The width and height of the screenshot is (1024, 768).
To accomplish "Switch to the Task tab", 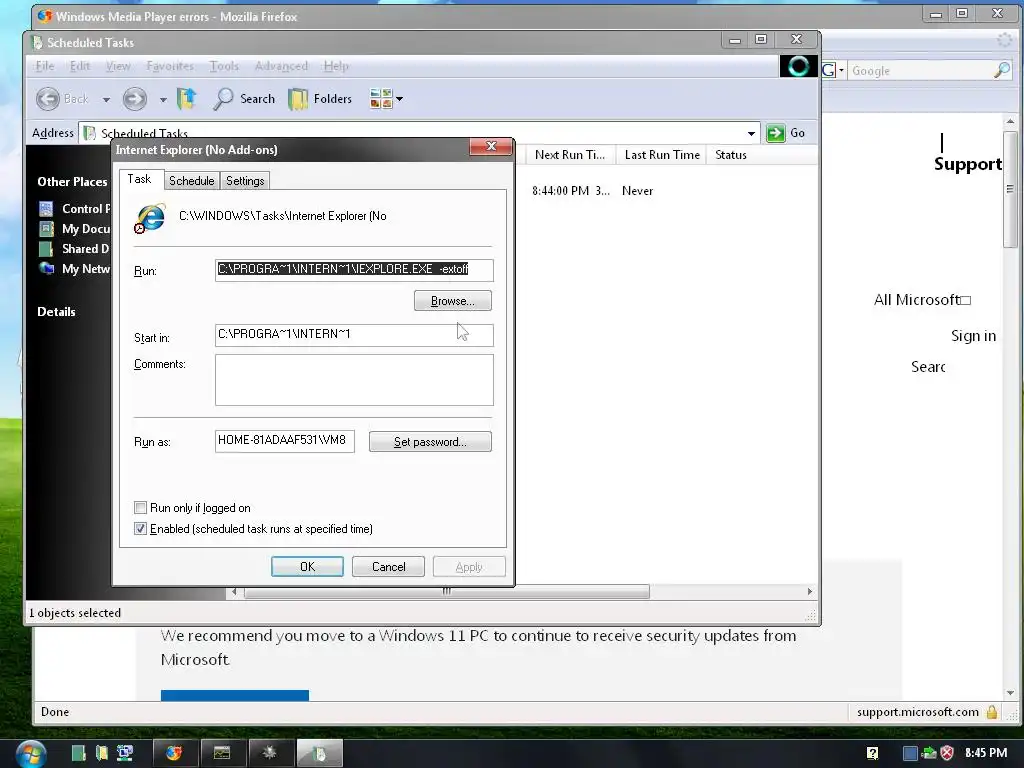I will coord(139,179).
